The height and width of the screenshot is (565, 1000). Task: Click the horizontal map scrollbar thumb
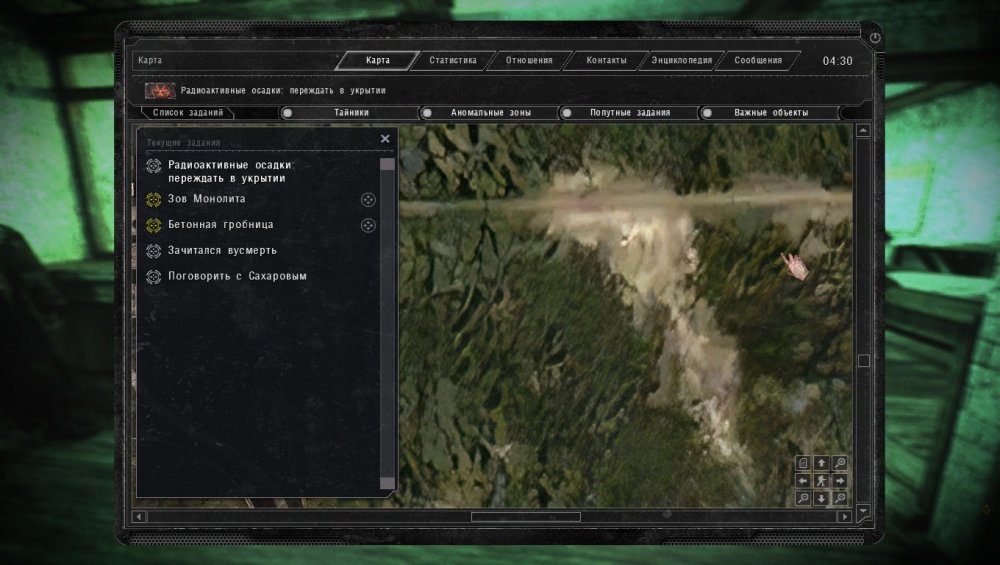pyautogui.click(x=526, y=517)
